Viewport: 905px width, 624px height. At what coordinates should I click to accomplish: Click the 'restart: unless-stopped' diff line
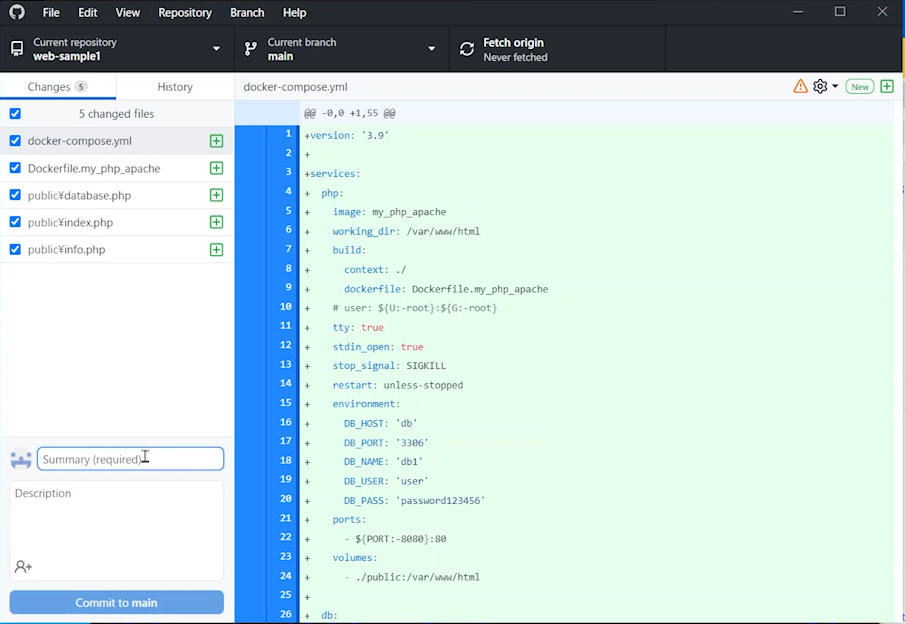(x=597, y=385)
